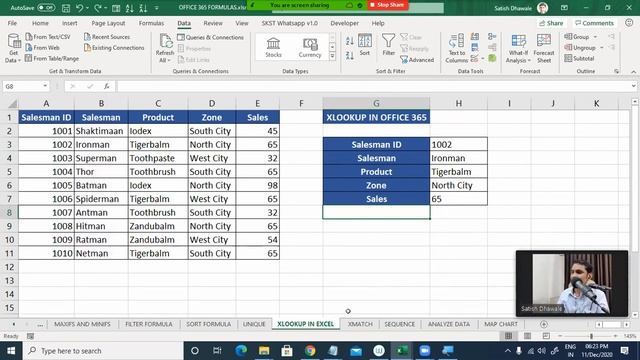Open Recent Sources
This screenshot has height=360, width=640.
107,37
